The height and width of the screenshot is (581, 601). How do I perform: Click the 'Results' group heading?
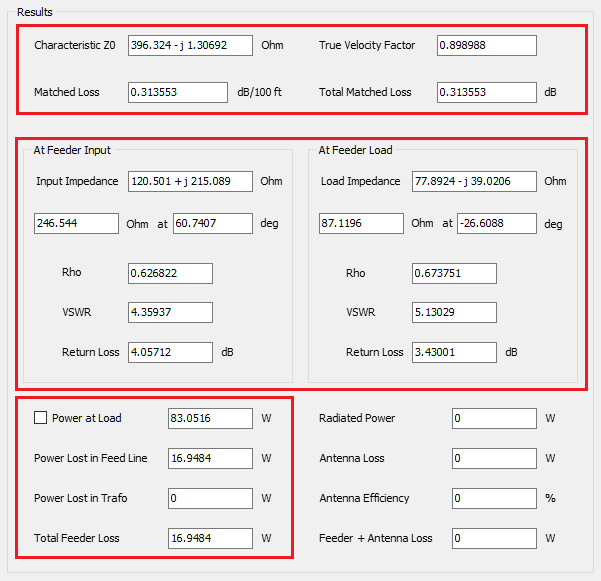(34, 12)
